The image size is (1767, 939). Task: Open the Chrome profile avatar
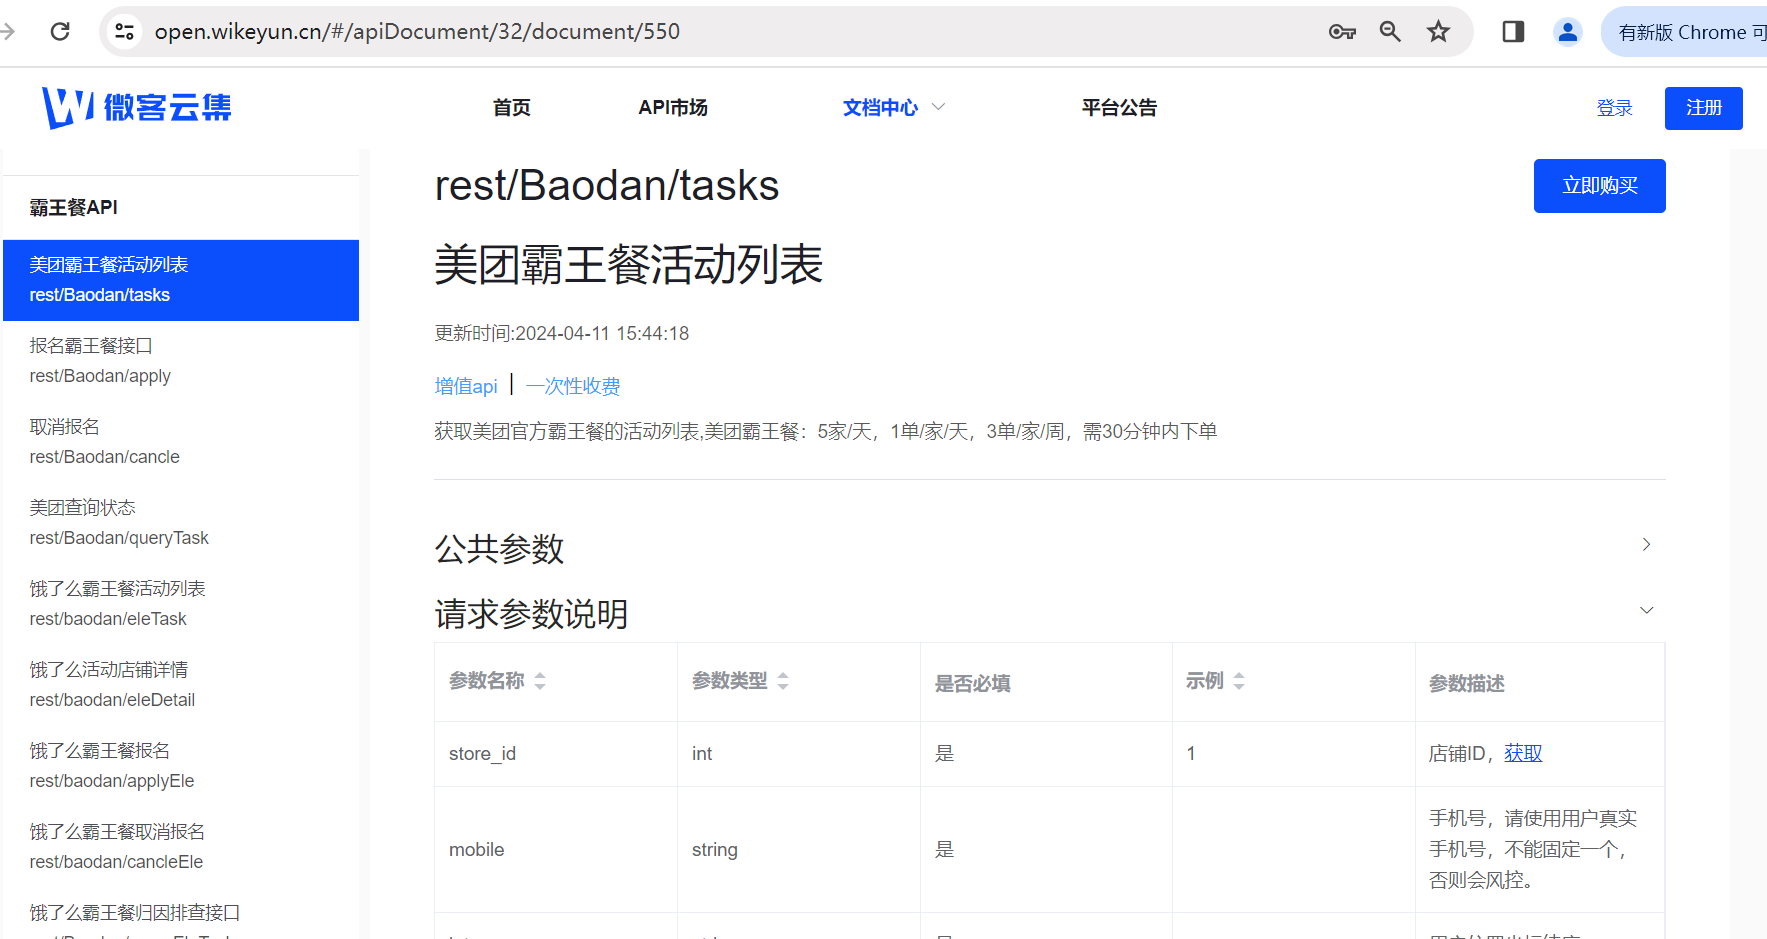tap(1567, 32)
